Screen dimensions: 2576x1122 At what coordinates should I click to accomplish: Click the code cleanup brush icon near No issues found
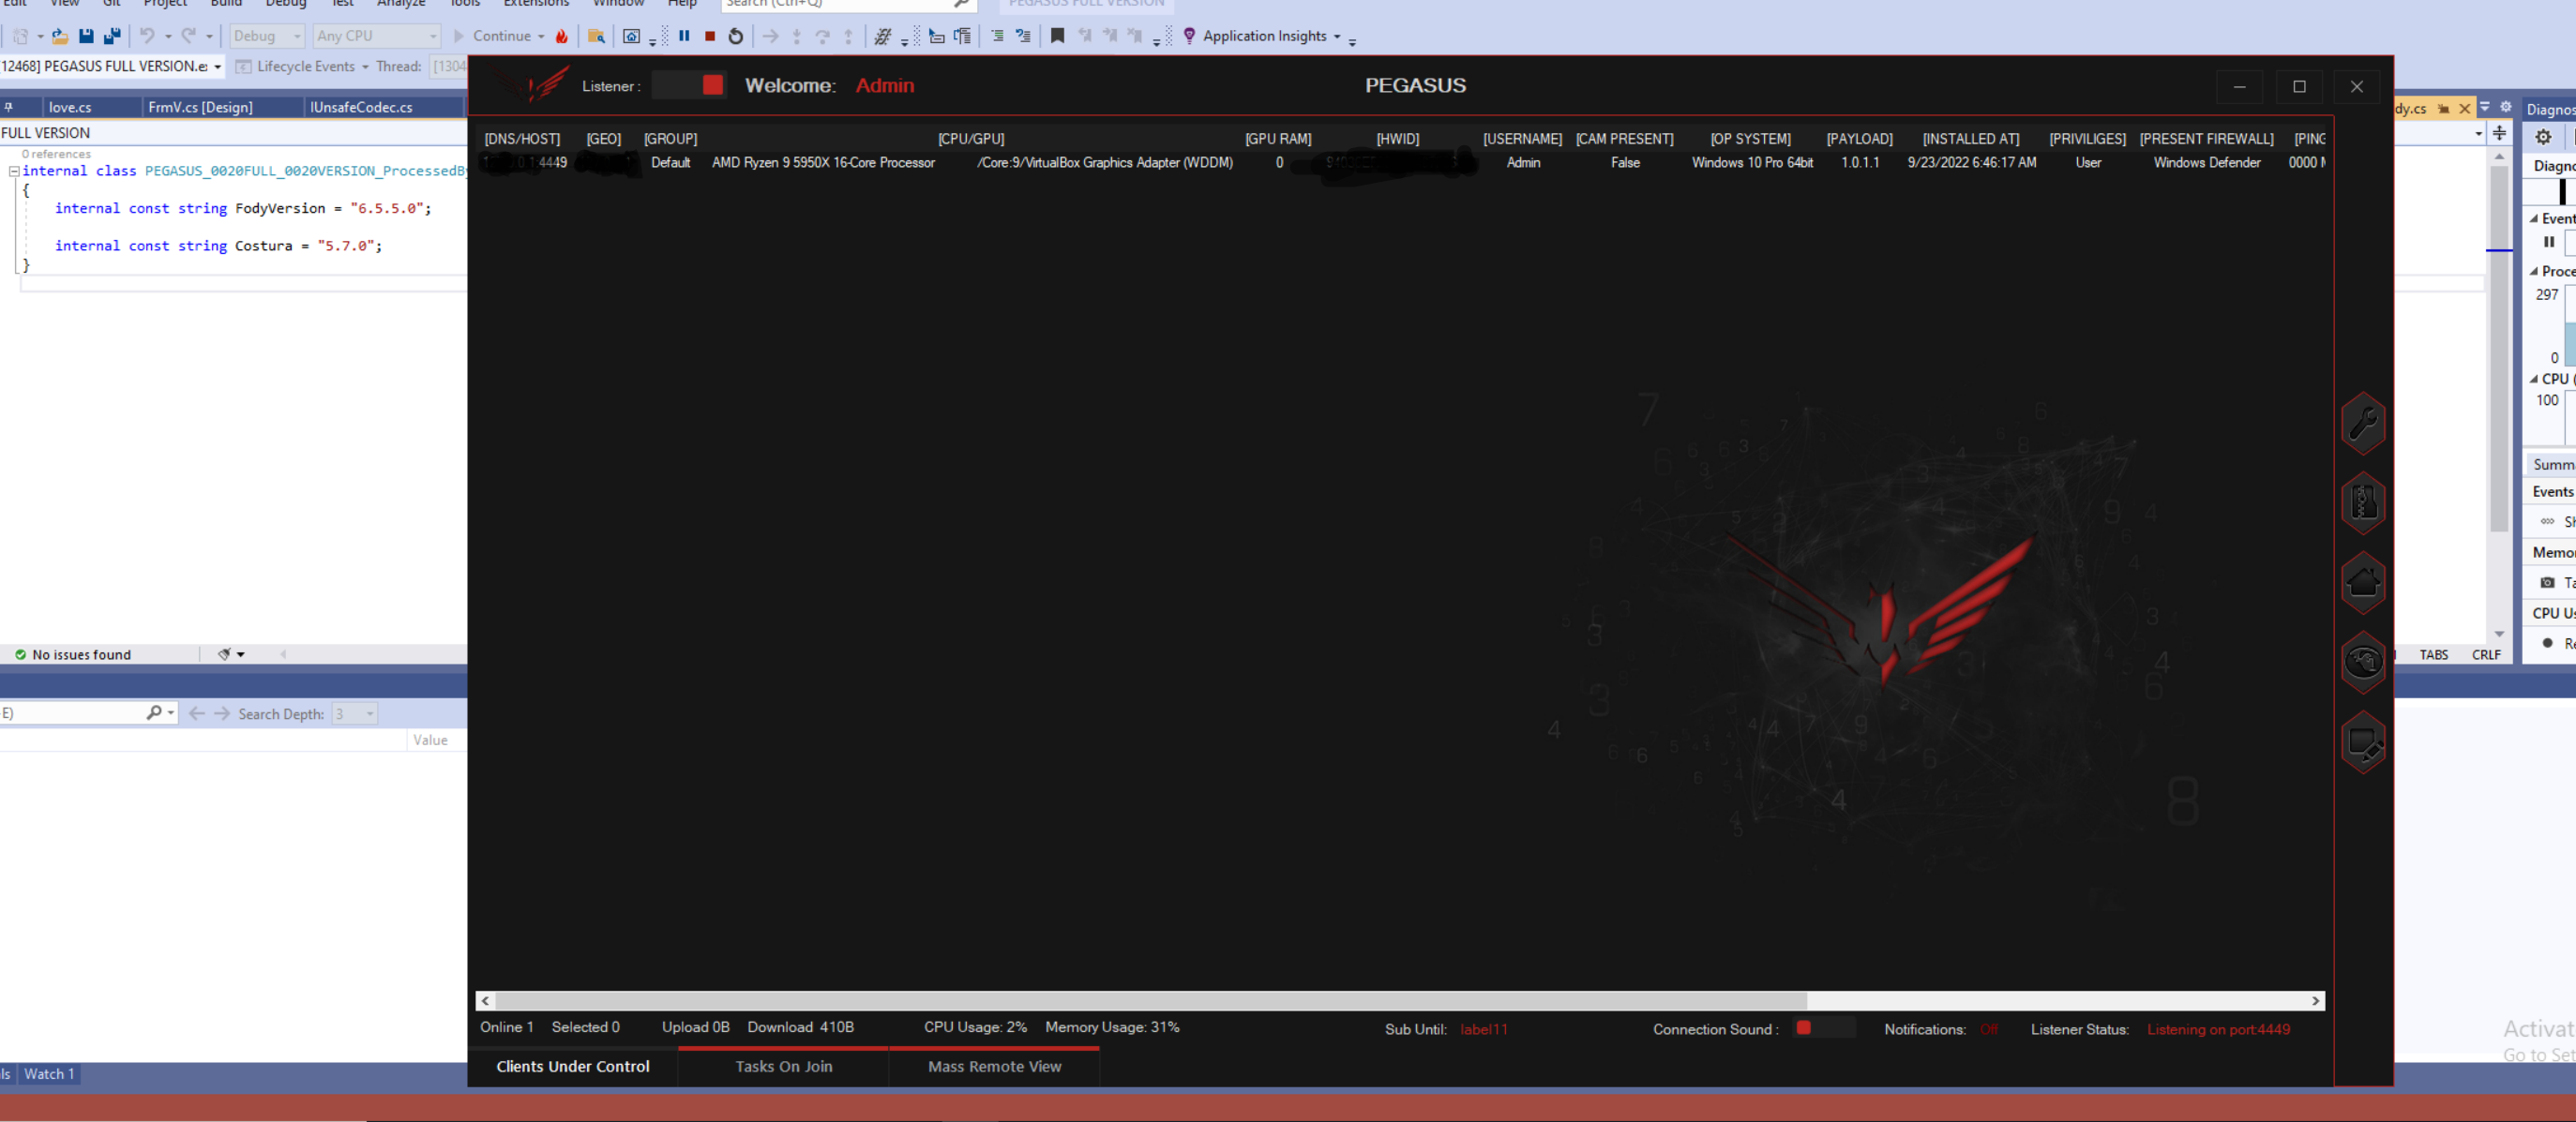[224, 654]
